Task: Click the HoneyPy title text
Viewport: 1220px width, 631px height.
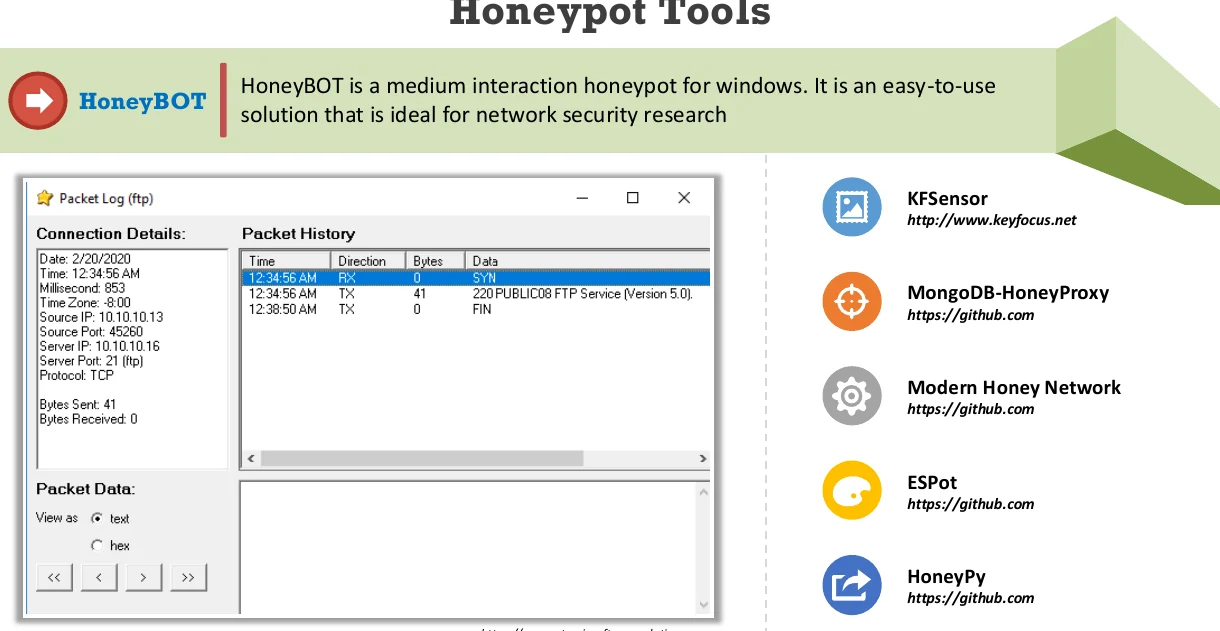Action: [x=946, y=577]
